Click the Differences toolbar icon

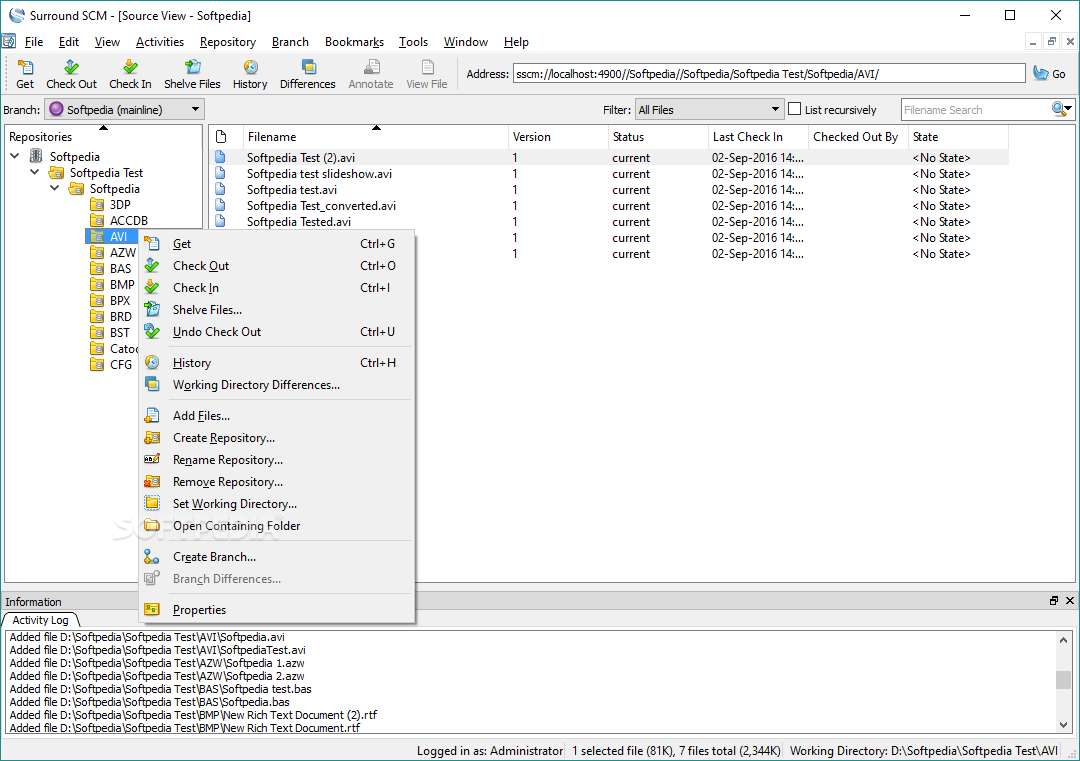[x=308, y=74]
